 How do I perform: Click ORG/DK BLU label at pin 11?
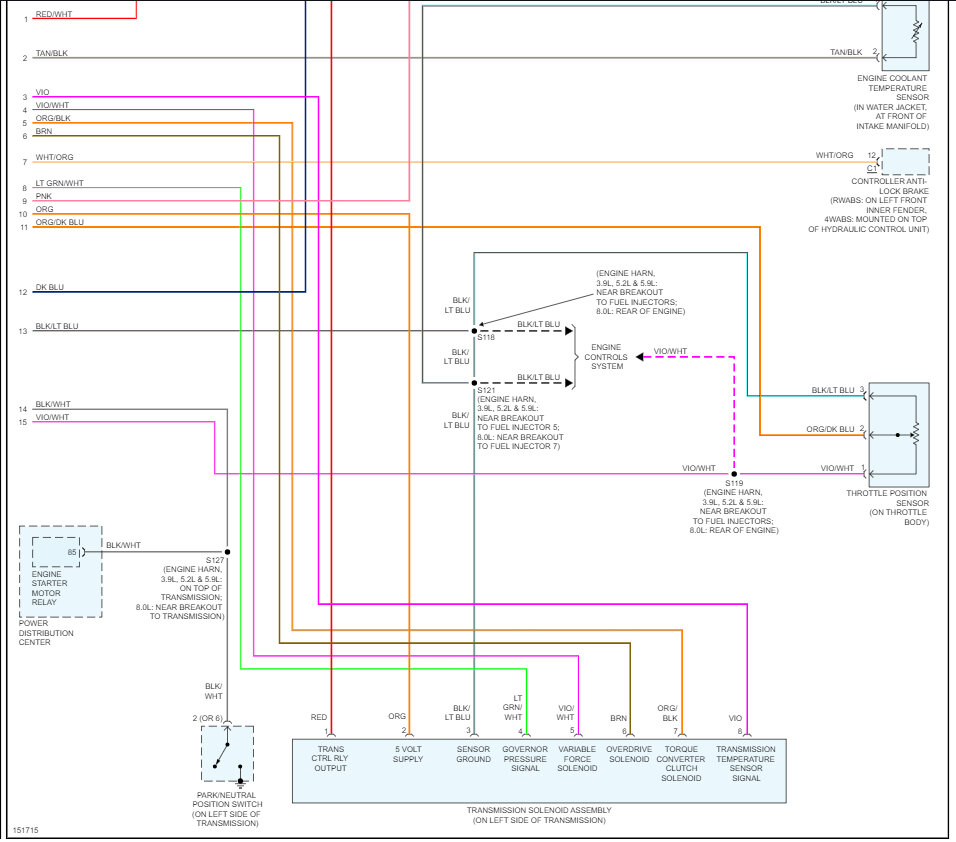pos(59,222)
